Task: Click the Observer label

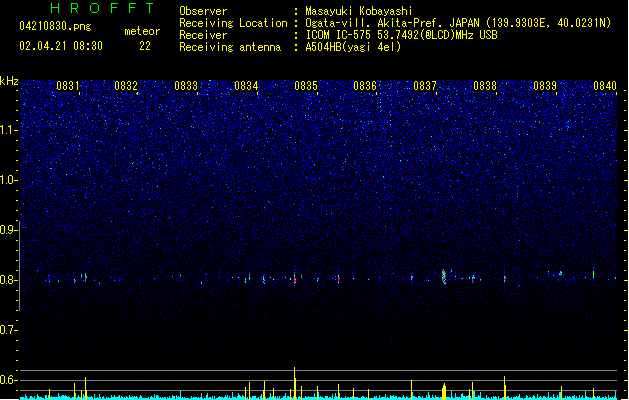Action: [x=203, y=11]
